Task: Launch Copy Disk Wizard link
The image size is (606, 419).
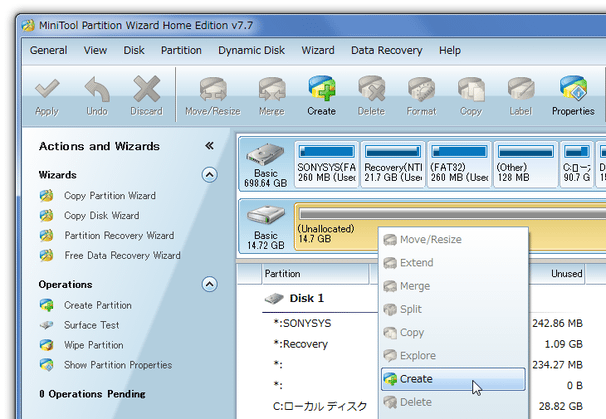Action: coord(102,215)
